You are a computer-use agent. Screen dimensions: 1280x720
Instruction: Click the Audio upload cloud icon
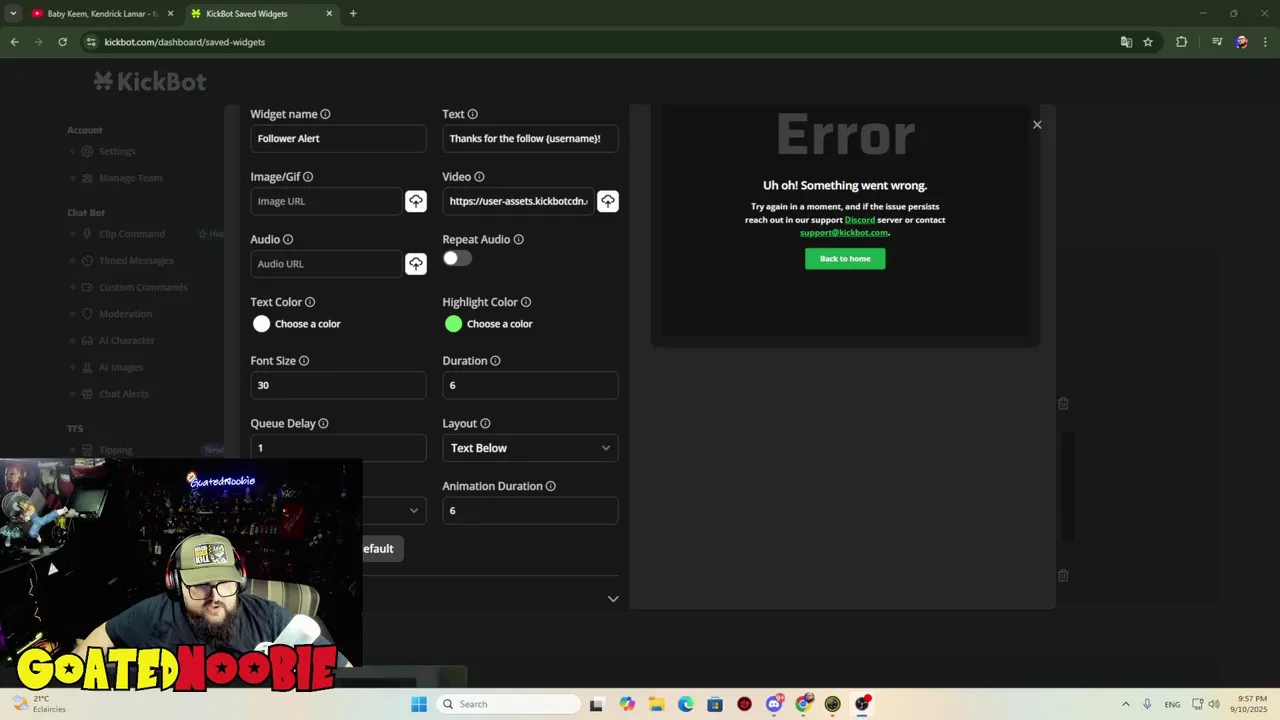tap(416, 264)
